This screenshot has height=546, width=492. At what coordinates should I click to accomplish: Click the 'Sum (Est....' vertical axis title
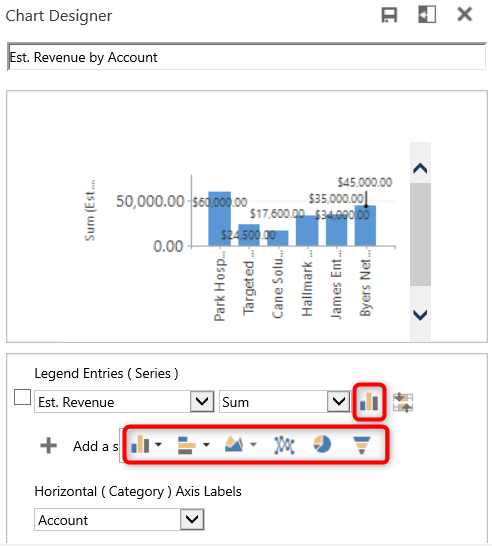tap(90, 210)
